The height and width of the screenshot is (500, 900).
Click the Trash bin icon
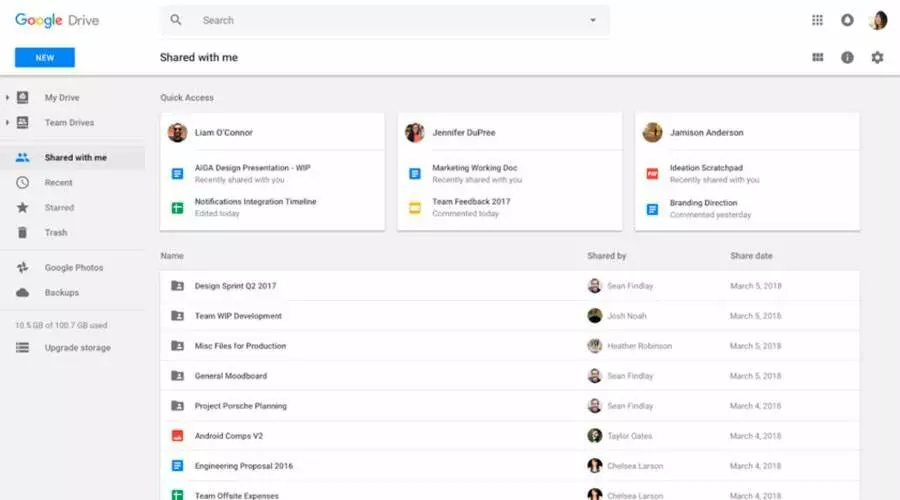pos(22,232)
